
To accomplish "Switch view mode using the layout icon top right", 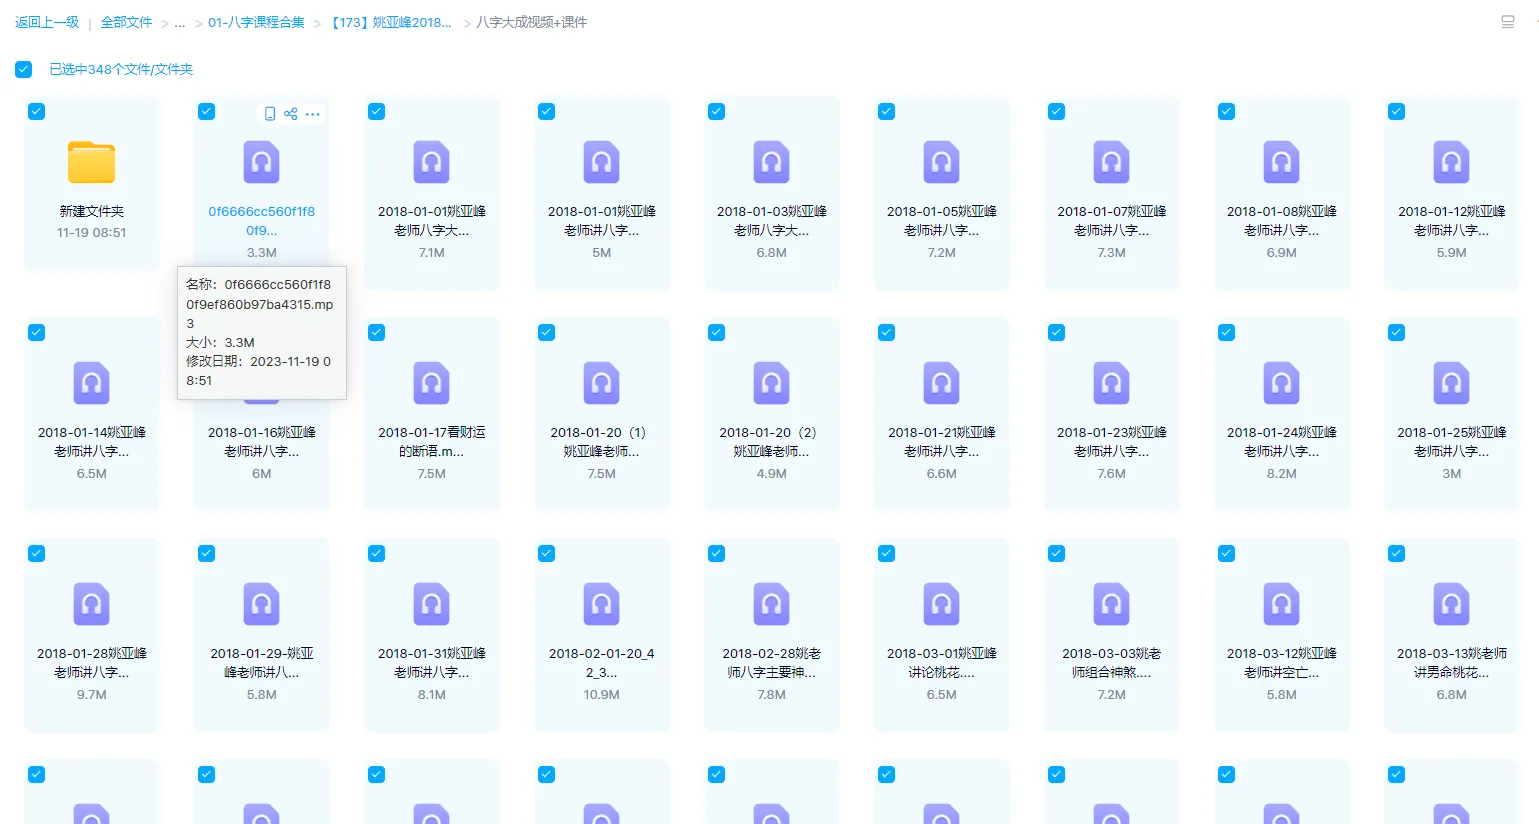I will (x=1510, y=21).
